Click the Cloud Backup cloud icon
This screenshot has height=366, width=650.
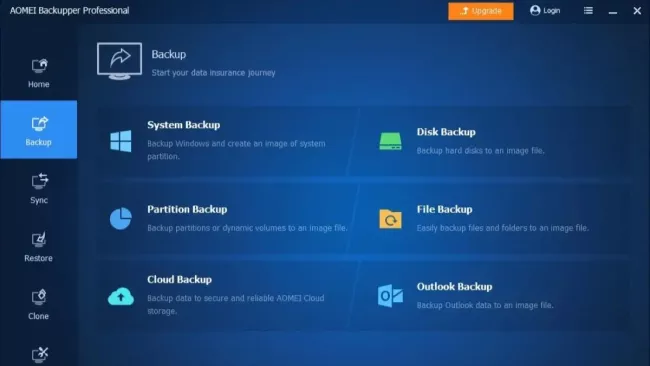pos(121,296)
